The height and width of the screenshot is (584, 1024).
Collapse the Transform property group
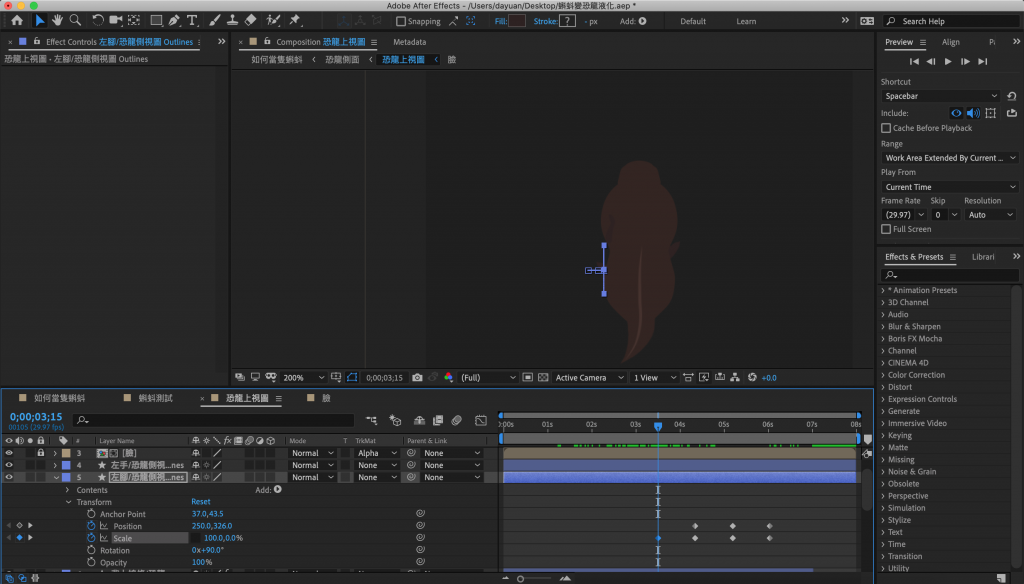coord(68,502)
